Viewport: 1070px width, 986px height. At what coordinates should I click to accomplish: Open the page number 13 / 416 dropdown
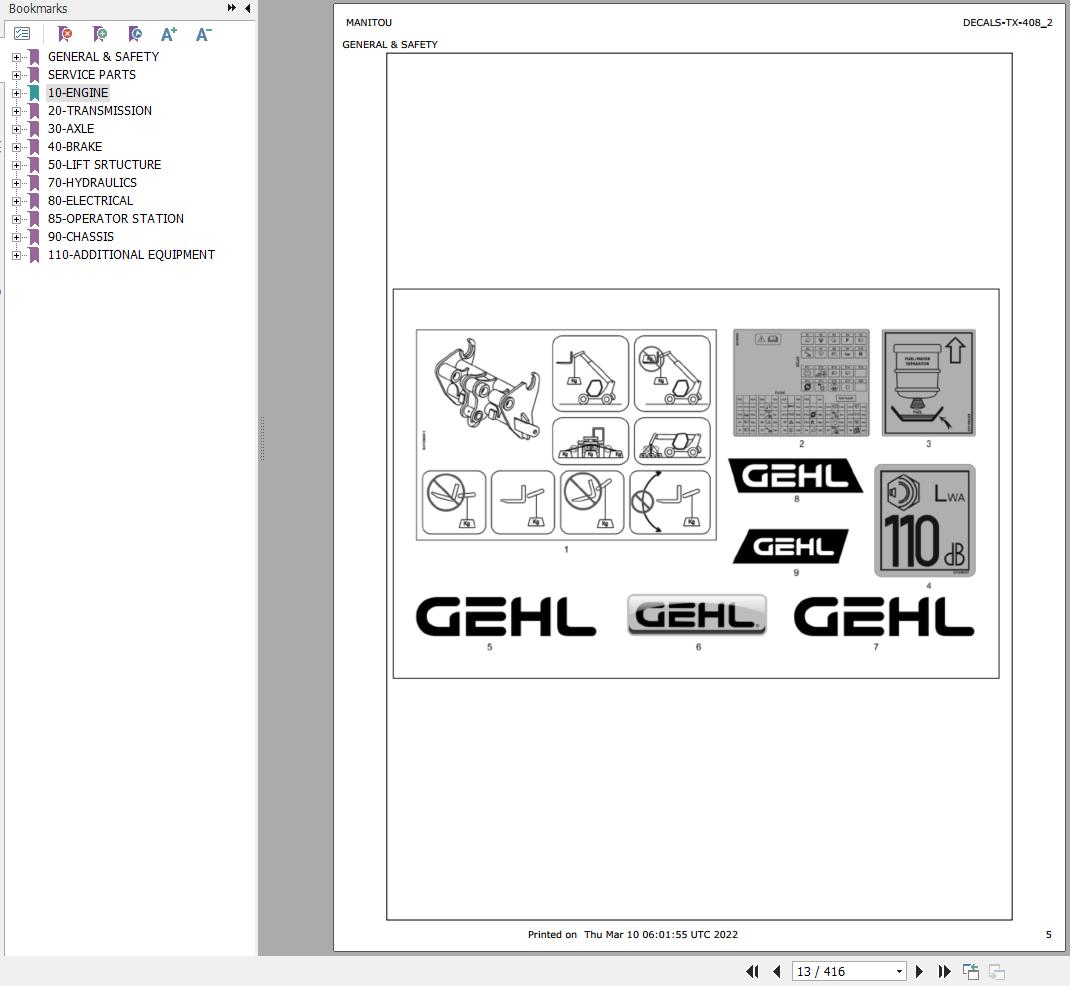pyautogui.click(x=899, y=971)
